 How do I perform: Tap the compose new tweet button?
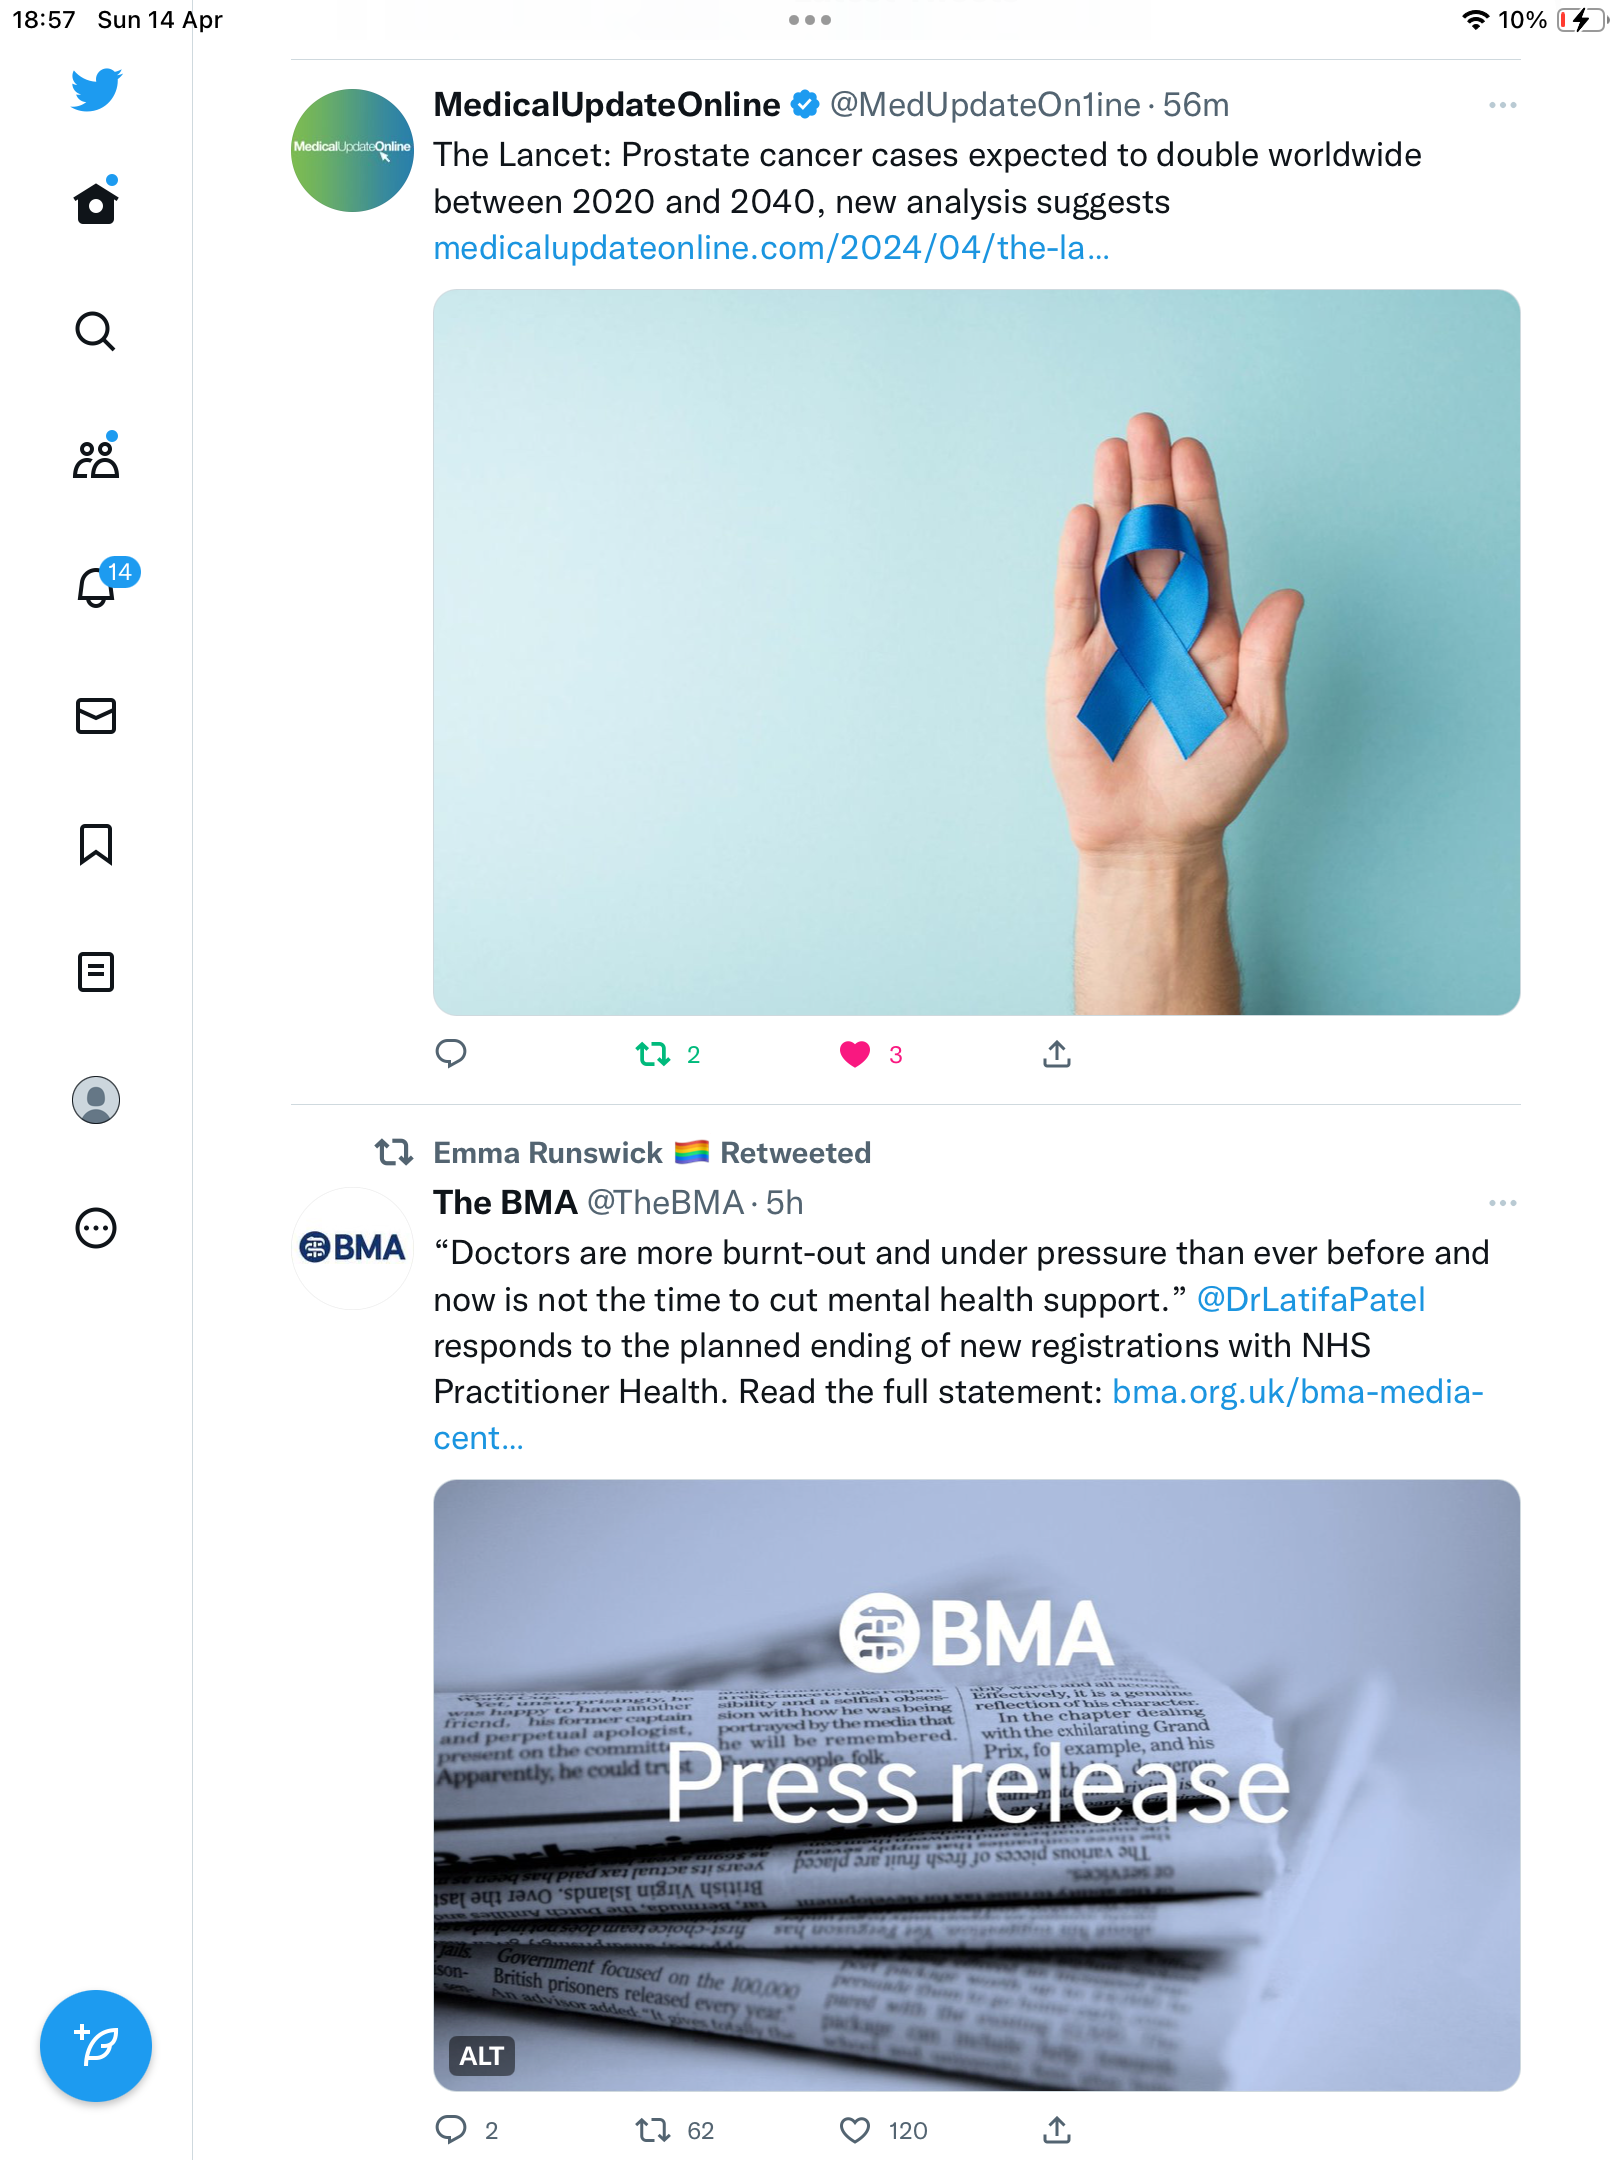[96, 2046]
